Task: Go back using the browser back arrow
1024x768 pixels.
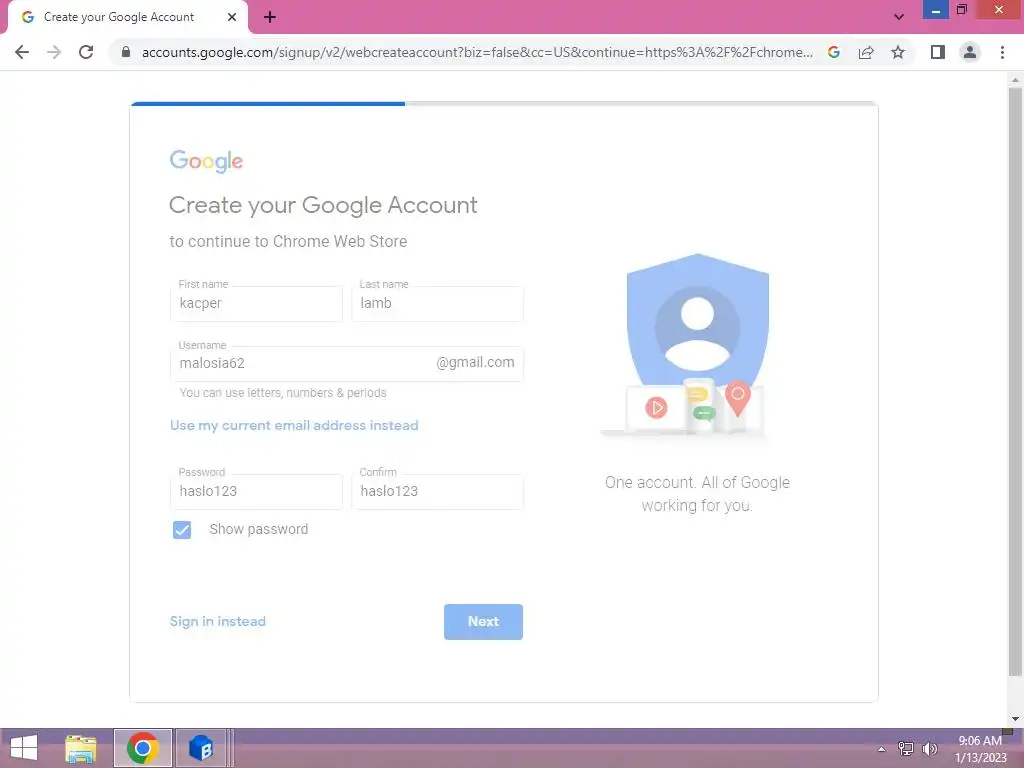Action: (x=22, y=52)
